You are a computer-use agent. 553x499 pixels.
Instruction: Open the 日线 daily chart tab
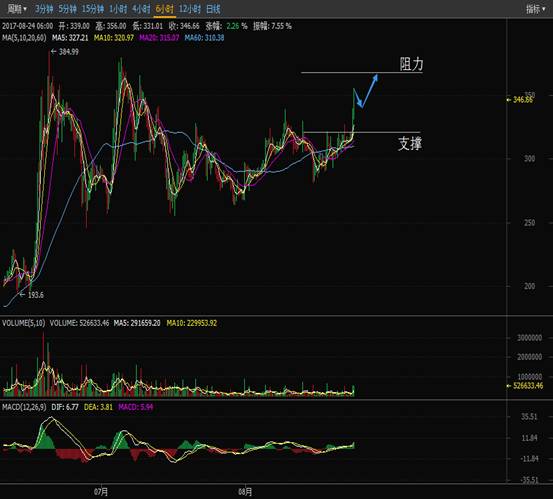[213, 9]
